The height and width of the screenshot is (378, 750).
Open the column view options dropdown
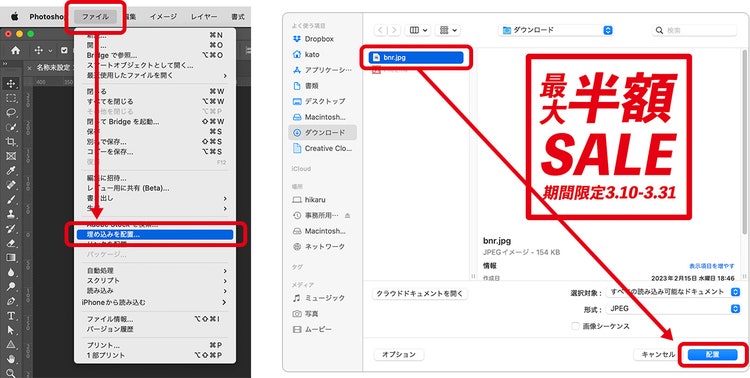click(x=418, y=30)
